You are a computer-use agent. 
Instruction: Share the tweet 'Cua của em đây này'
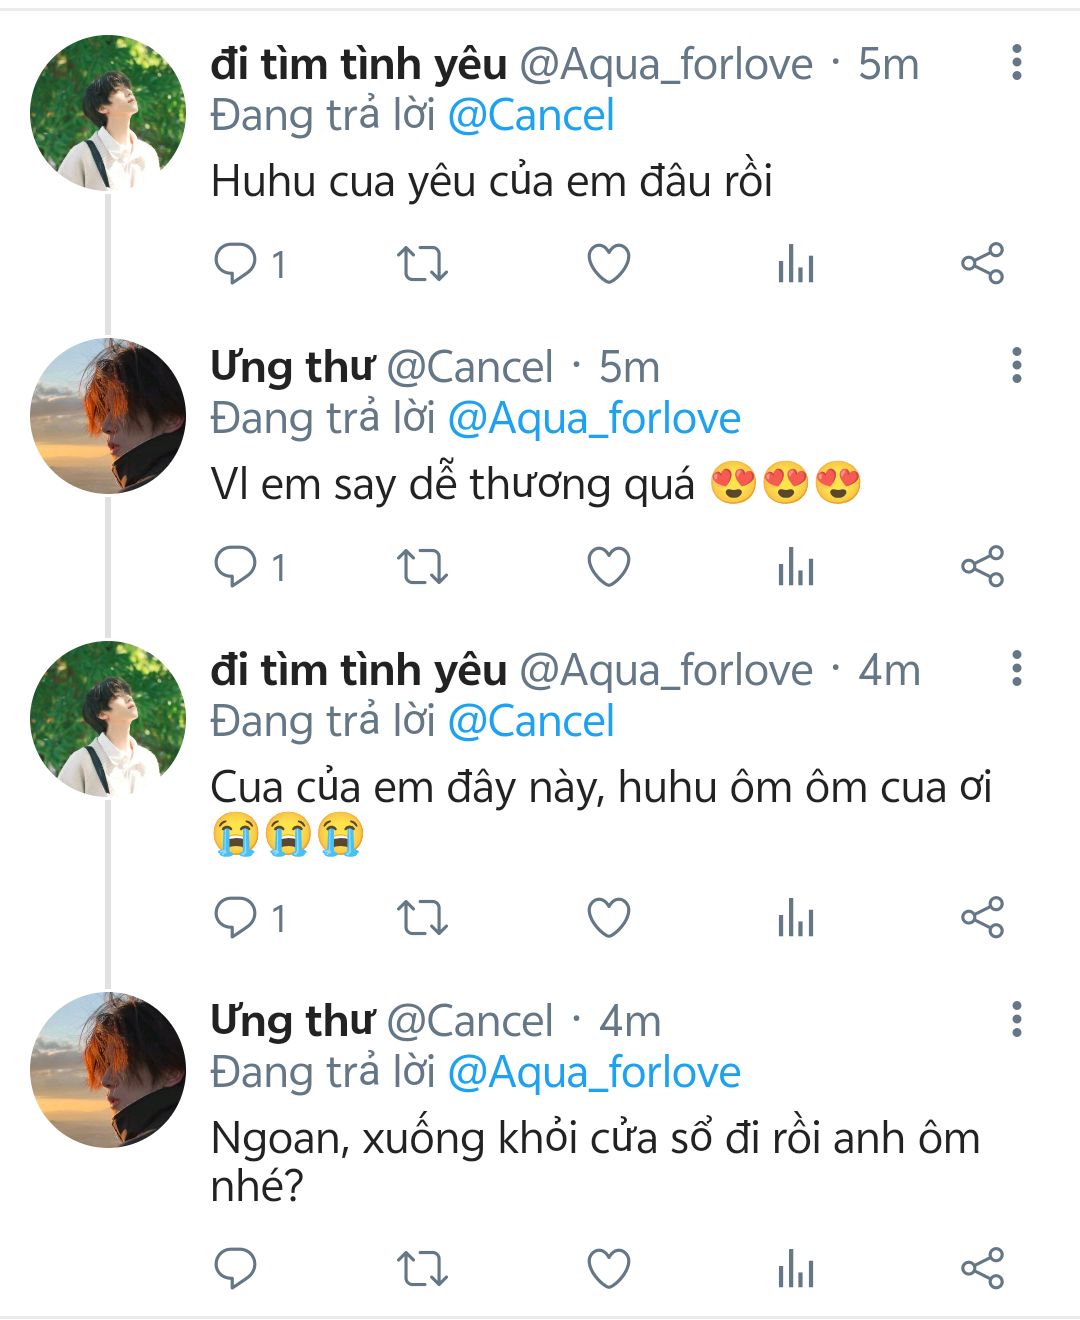[982, 917]
